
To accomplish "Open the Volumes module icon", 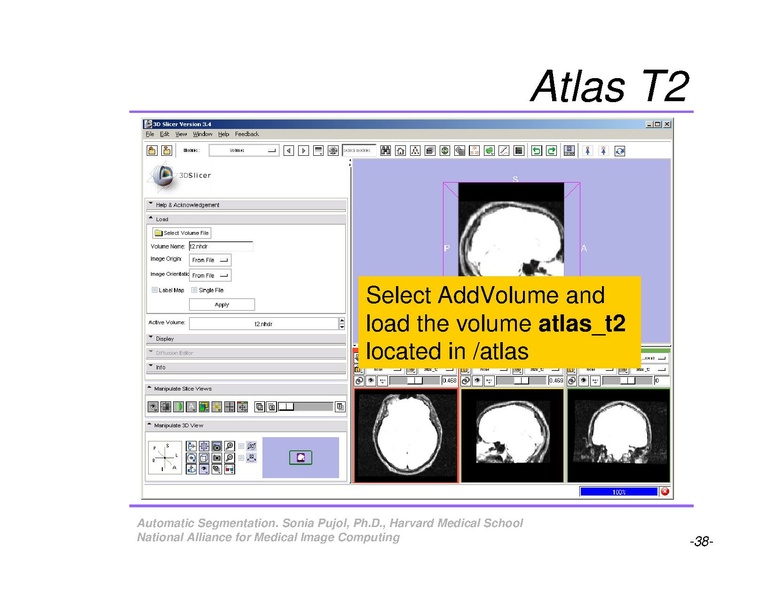I will 430,150.
